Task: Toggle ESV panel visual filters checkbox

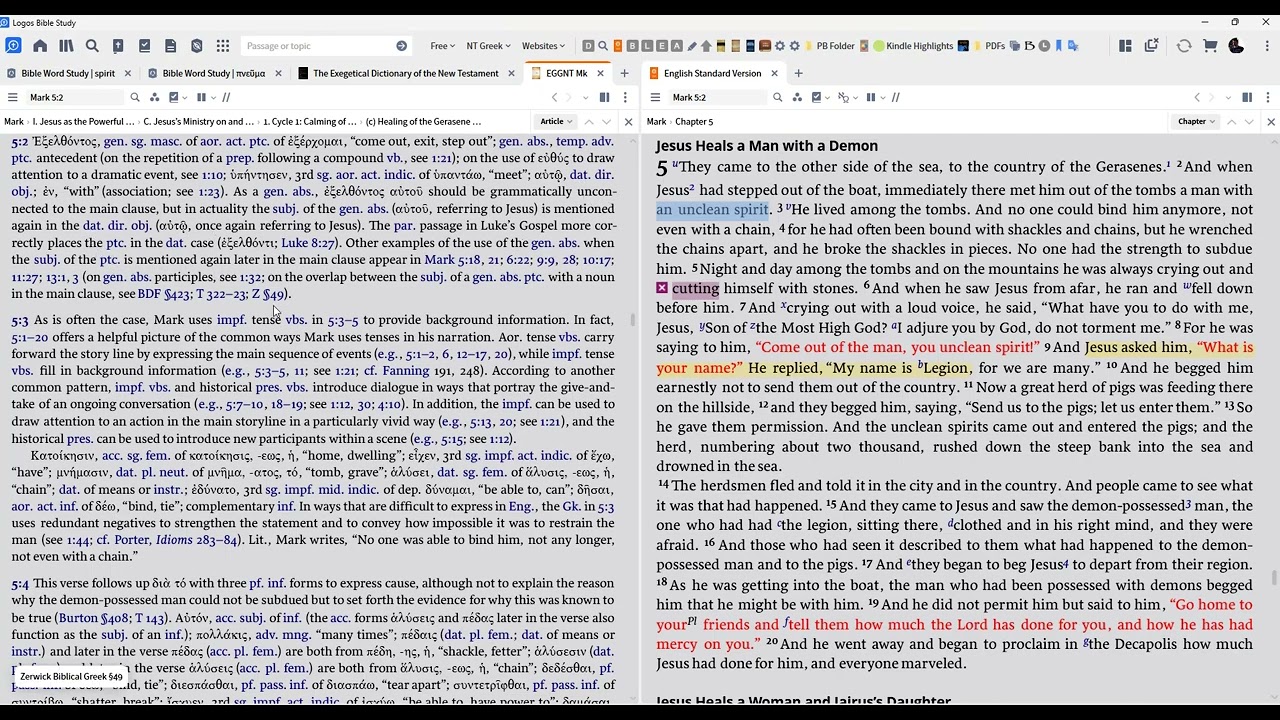Action: [x=816, y=97]
